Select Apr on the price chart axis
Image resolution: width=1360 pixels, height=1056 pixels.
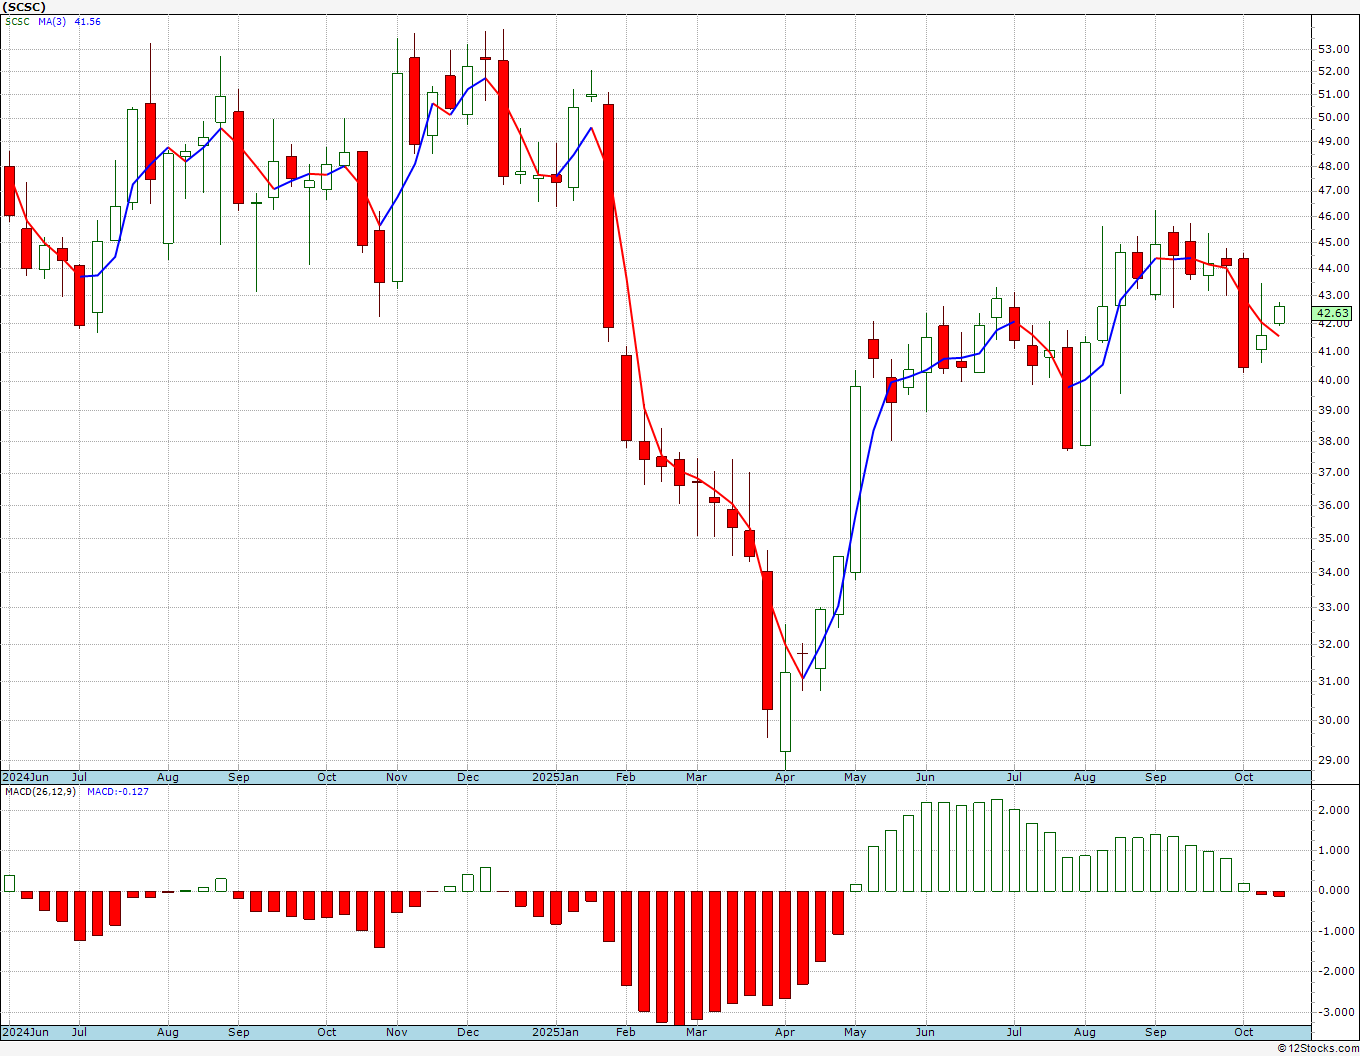(785, 777)
